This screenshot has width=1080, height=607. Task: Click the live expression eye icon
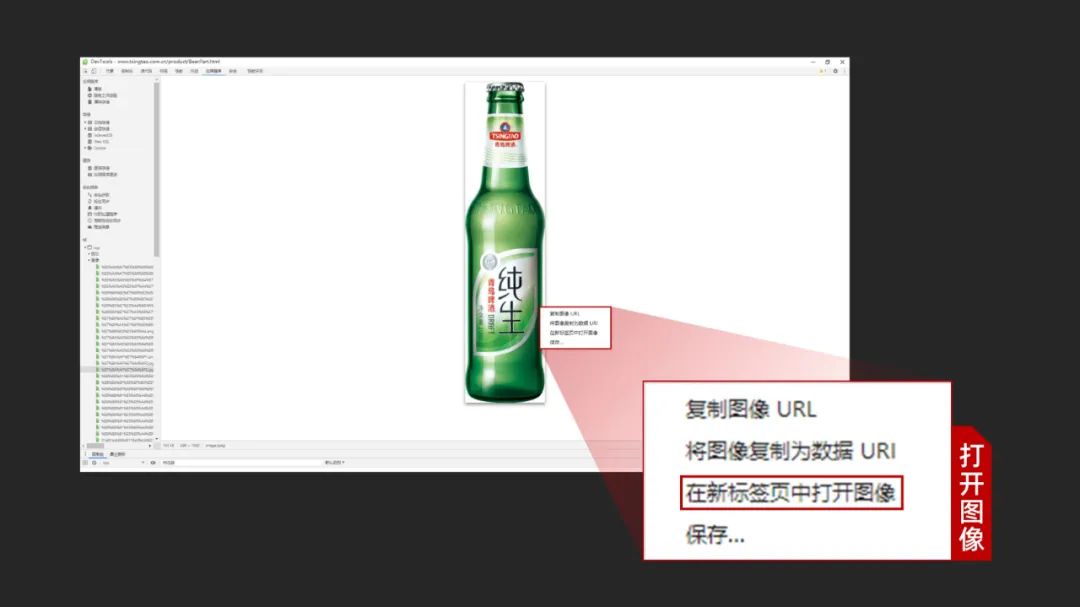pos(153,463)
